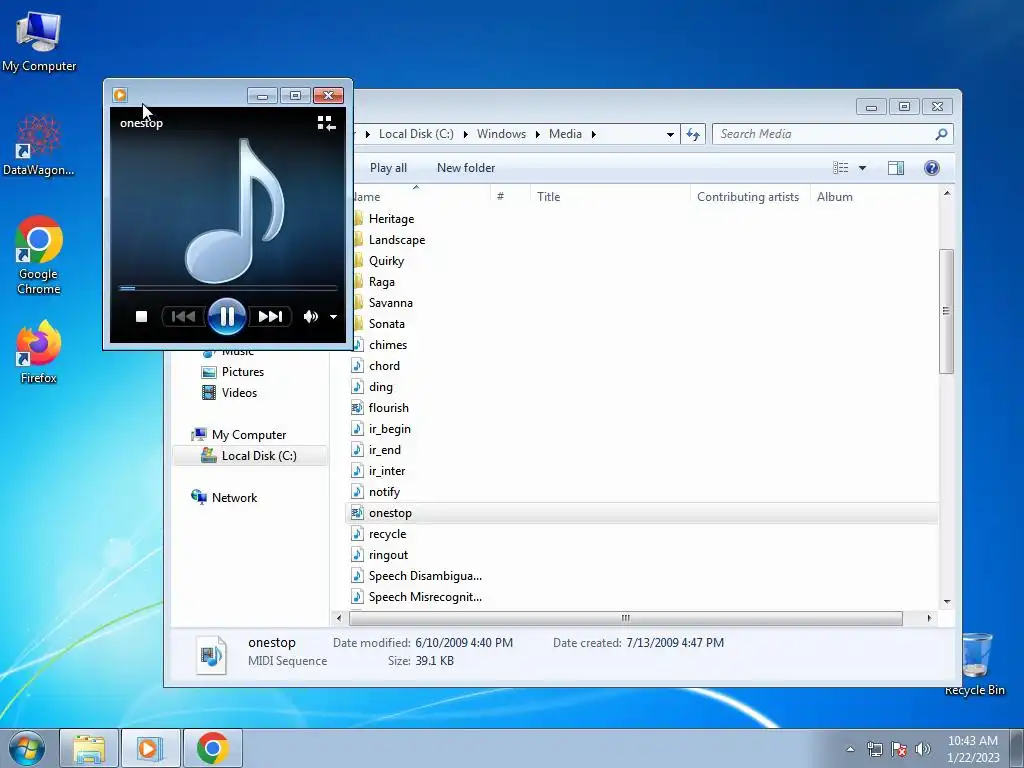
Task: Select the ringout sound file
Action: tap(388, 555)
